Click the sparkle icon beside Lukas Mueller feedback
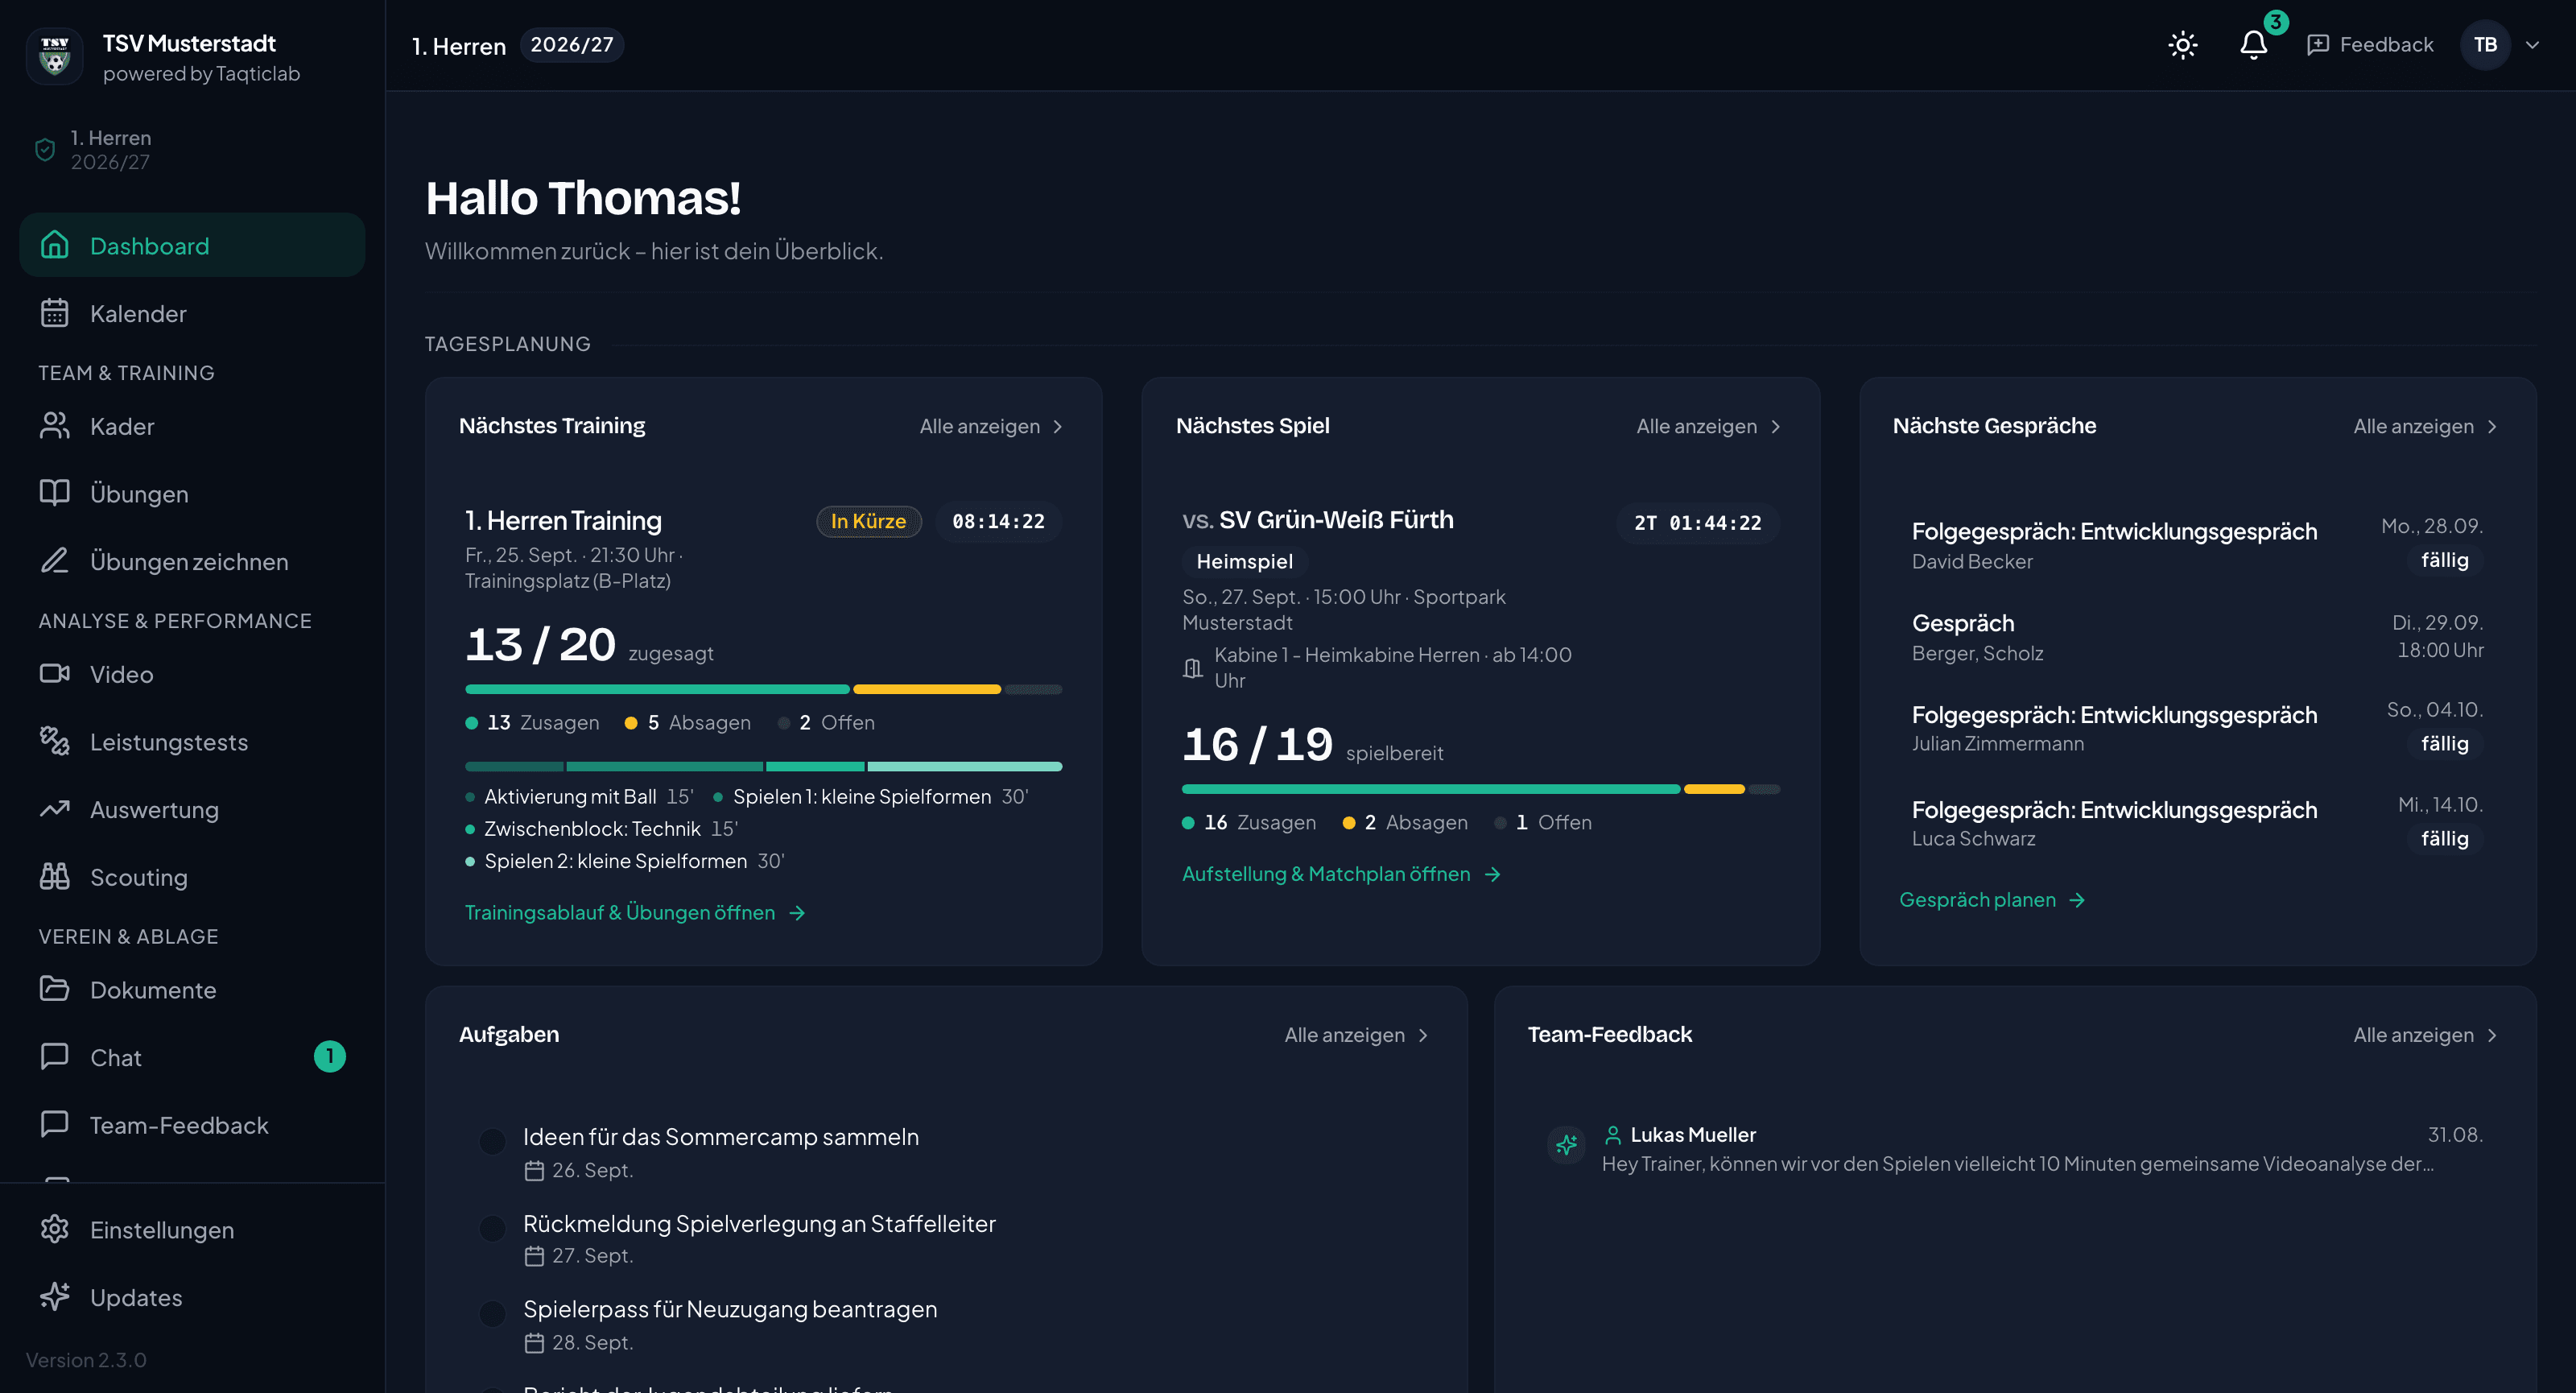Screen dimensions: 2576x1393 tap(1566, 1146)
